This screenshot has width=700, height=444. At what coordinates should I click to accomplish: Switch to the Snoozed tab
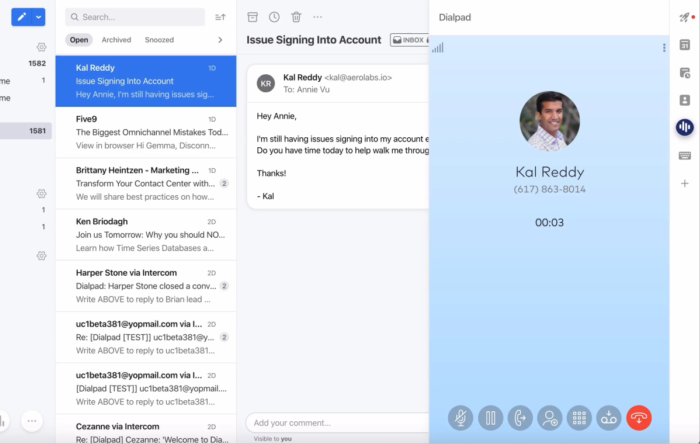point(159,40)
